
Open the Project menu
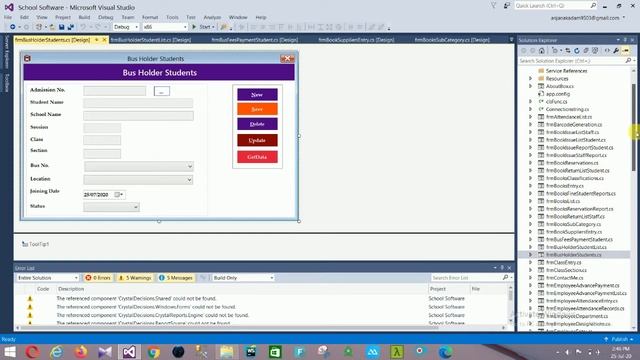[x=62, y=17]
